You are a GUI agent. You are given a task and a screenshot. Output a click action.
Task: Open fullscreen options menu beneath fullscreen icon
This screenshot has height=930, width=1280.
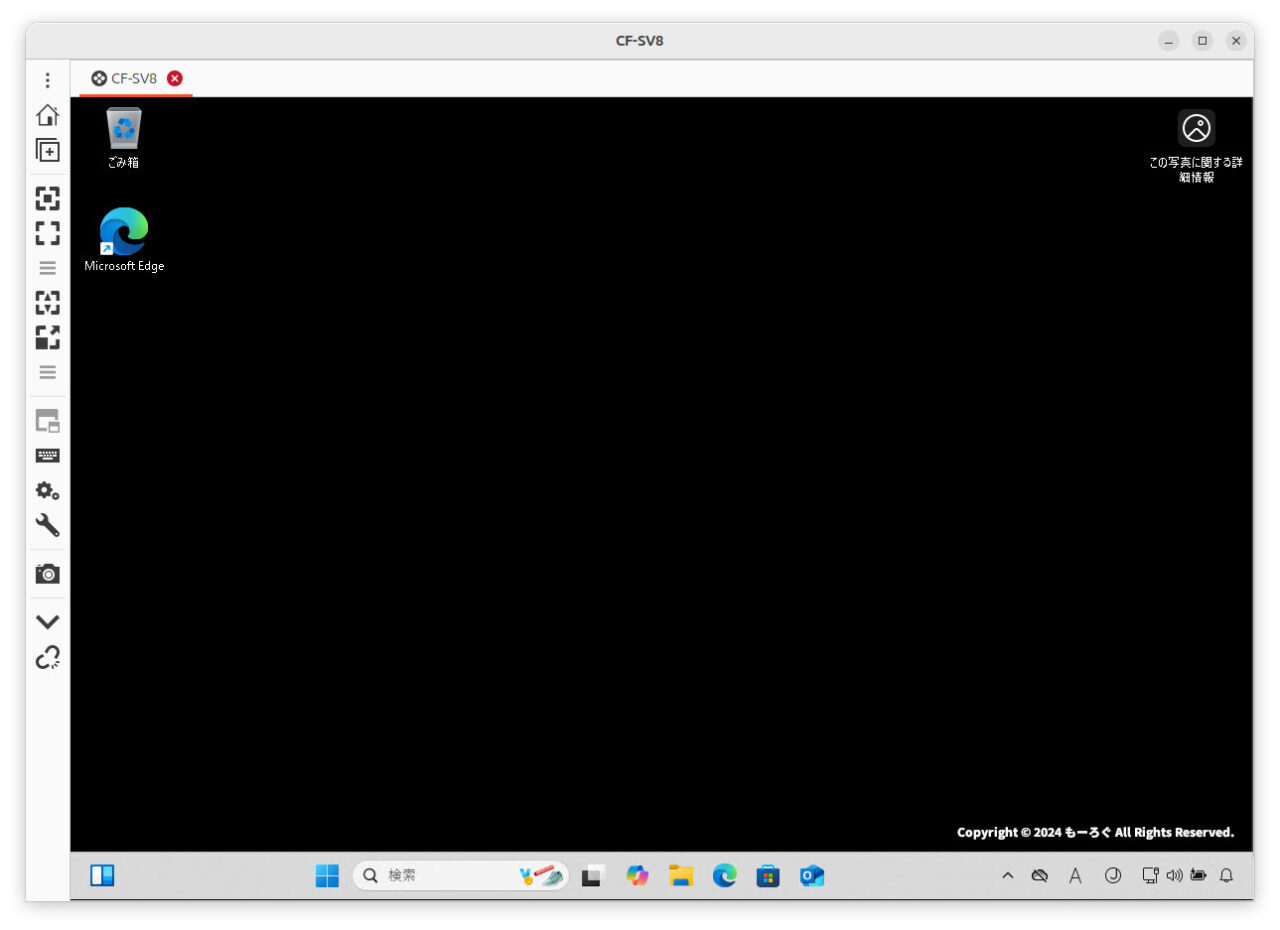tap(47, 268)
